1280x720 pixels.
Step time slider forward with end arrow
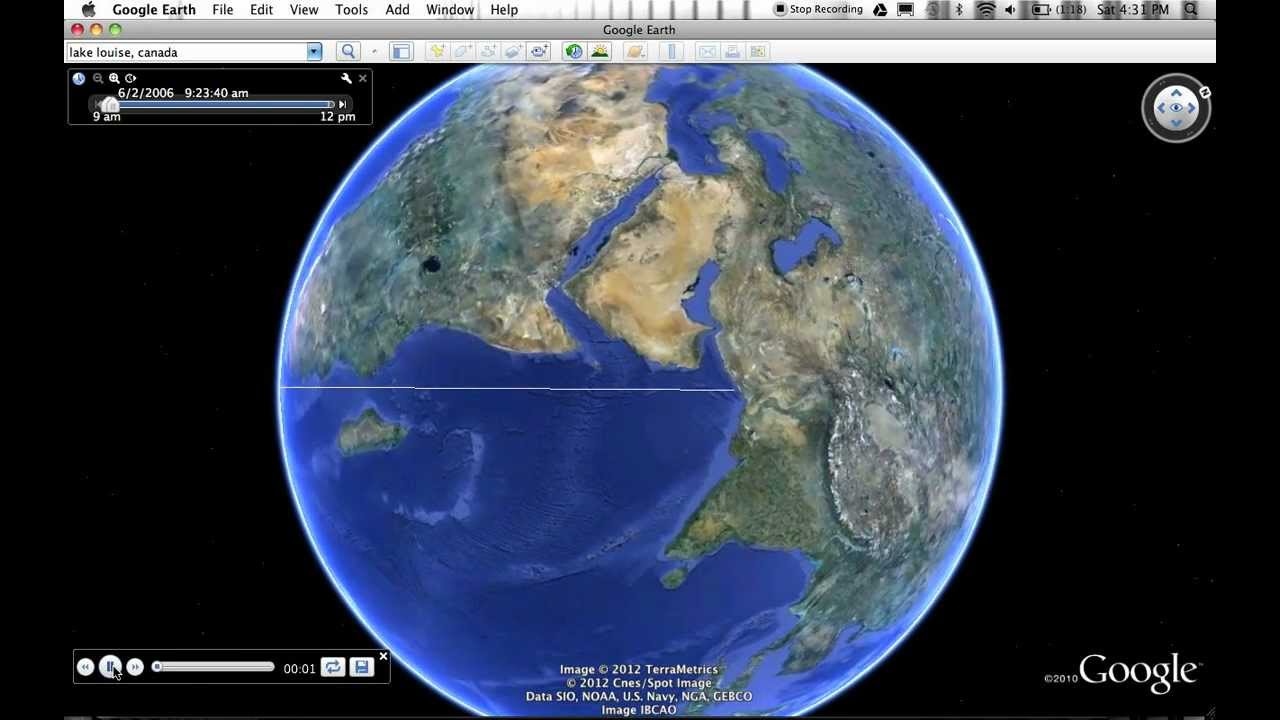tap(342, 104)
